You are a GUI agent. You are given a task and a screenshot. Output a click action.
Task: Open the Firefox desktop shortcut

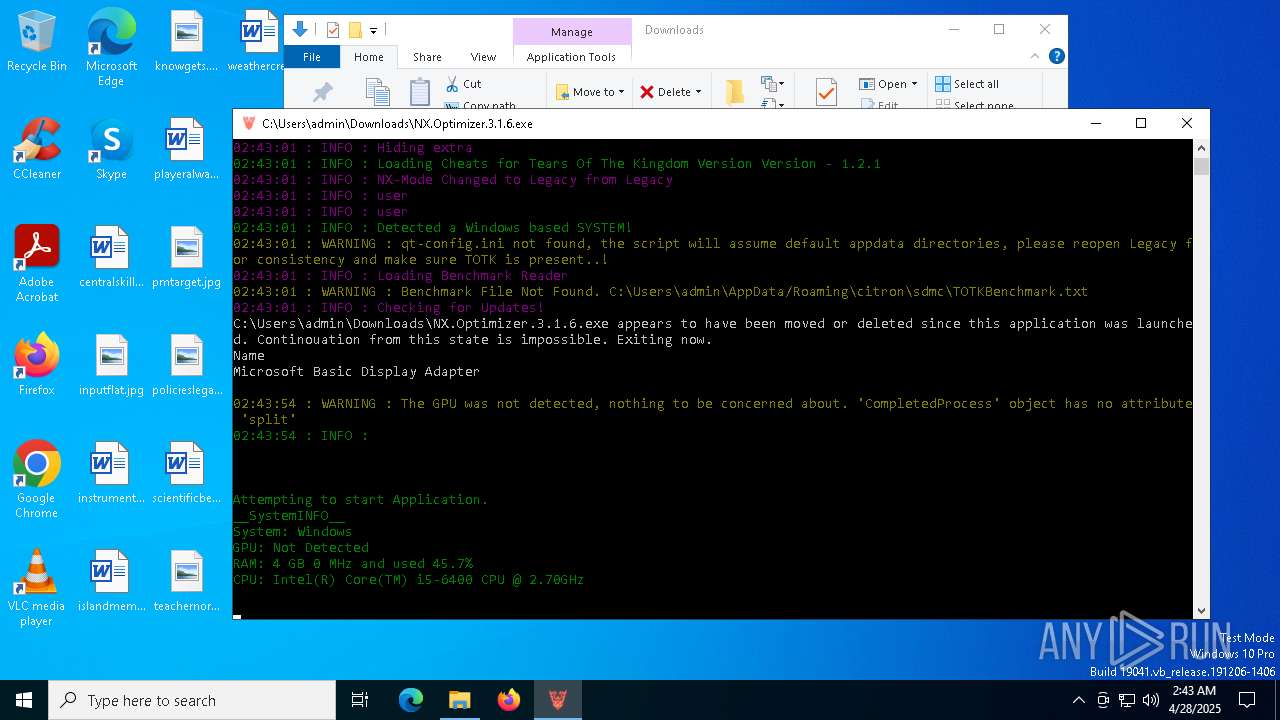[37, 365]
